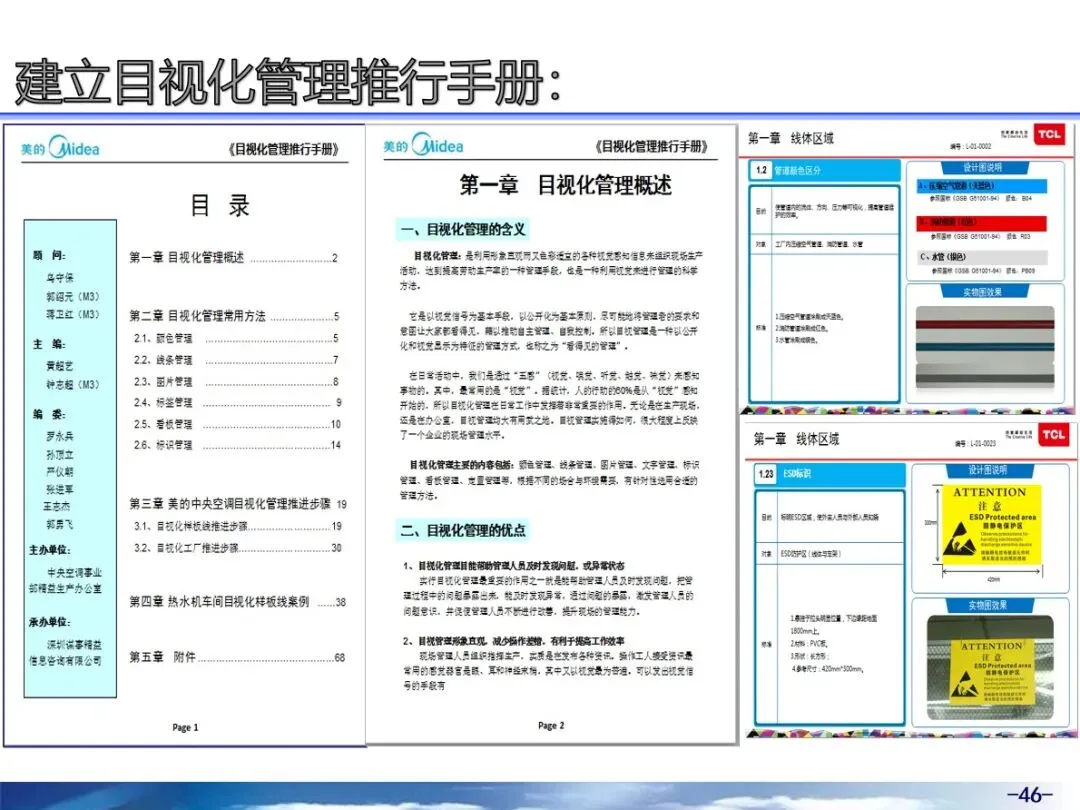Screen dimensions: 1080x810
Task: Click the Page 1 footer
Action: tap(185, 727)
